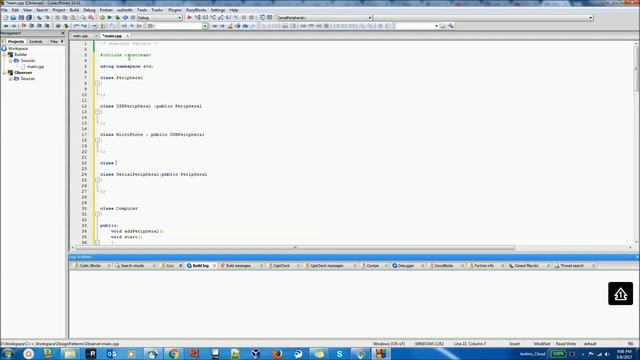
Task: Click the Windows Start button
Action: coord(7,354)
